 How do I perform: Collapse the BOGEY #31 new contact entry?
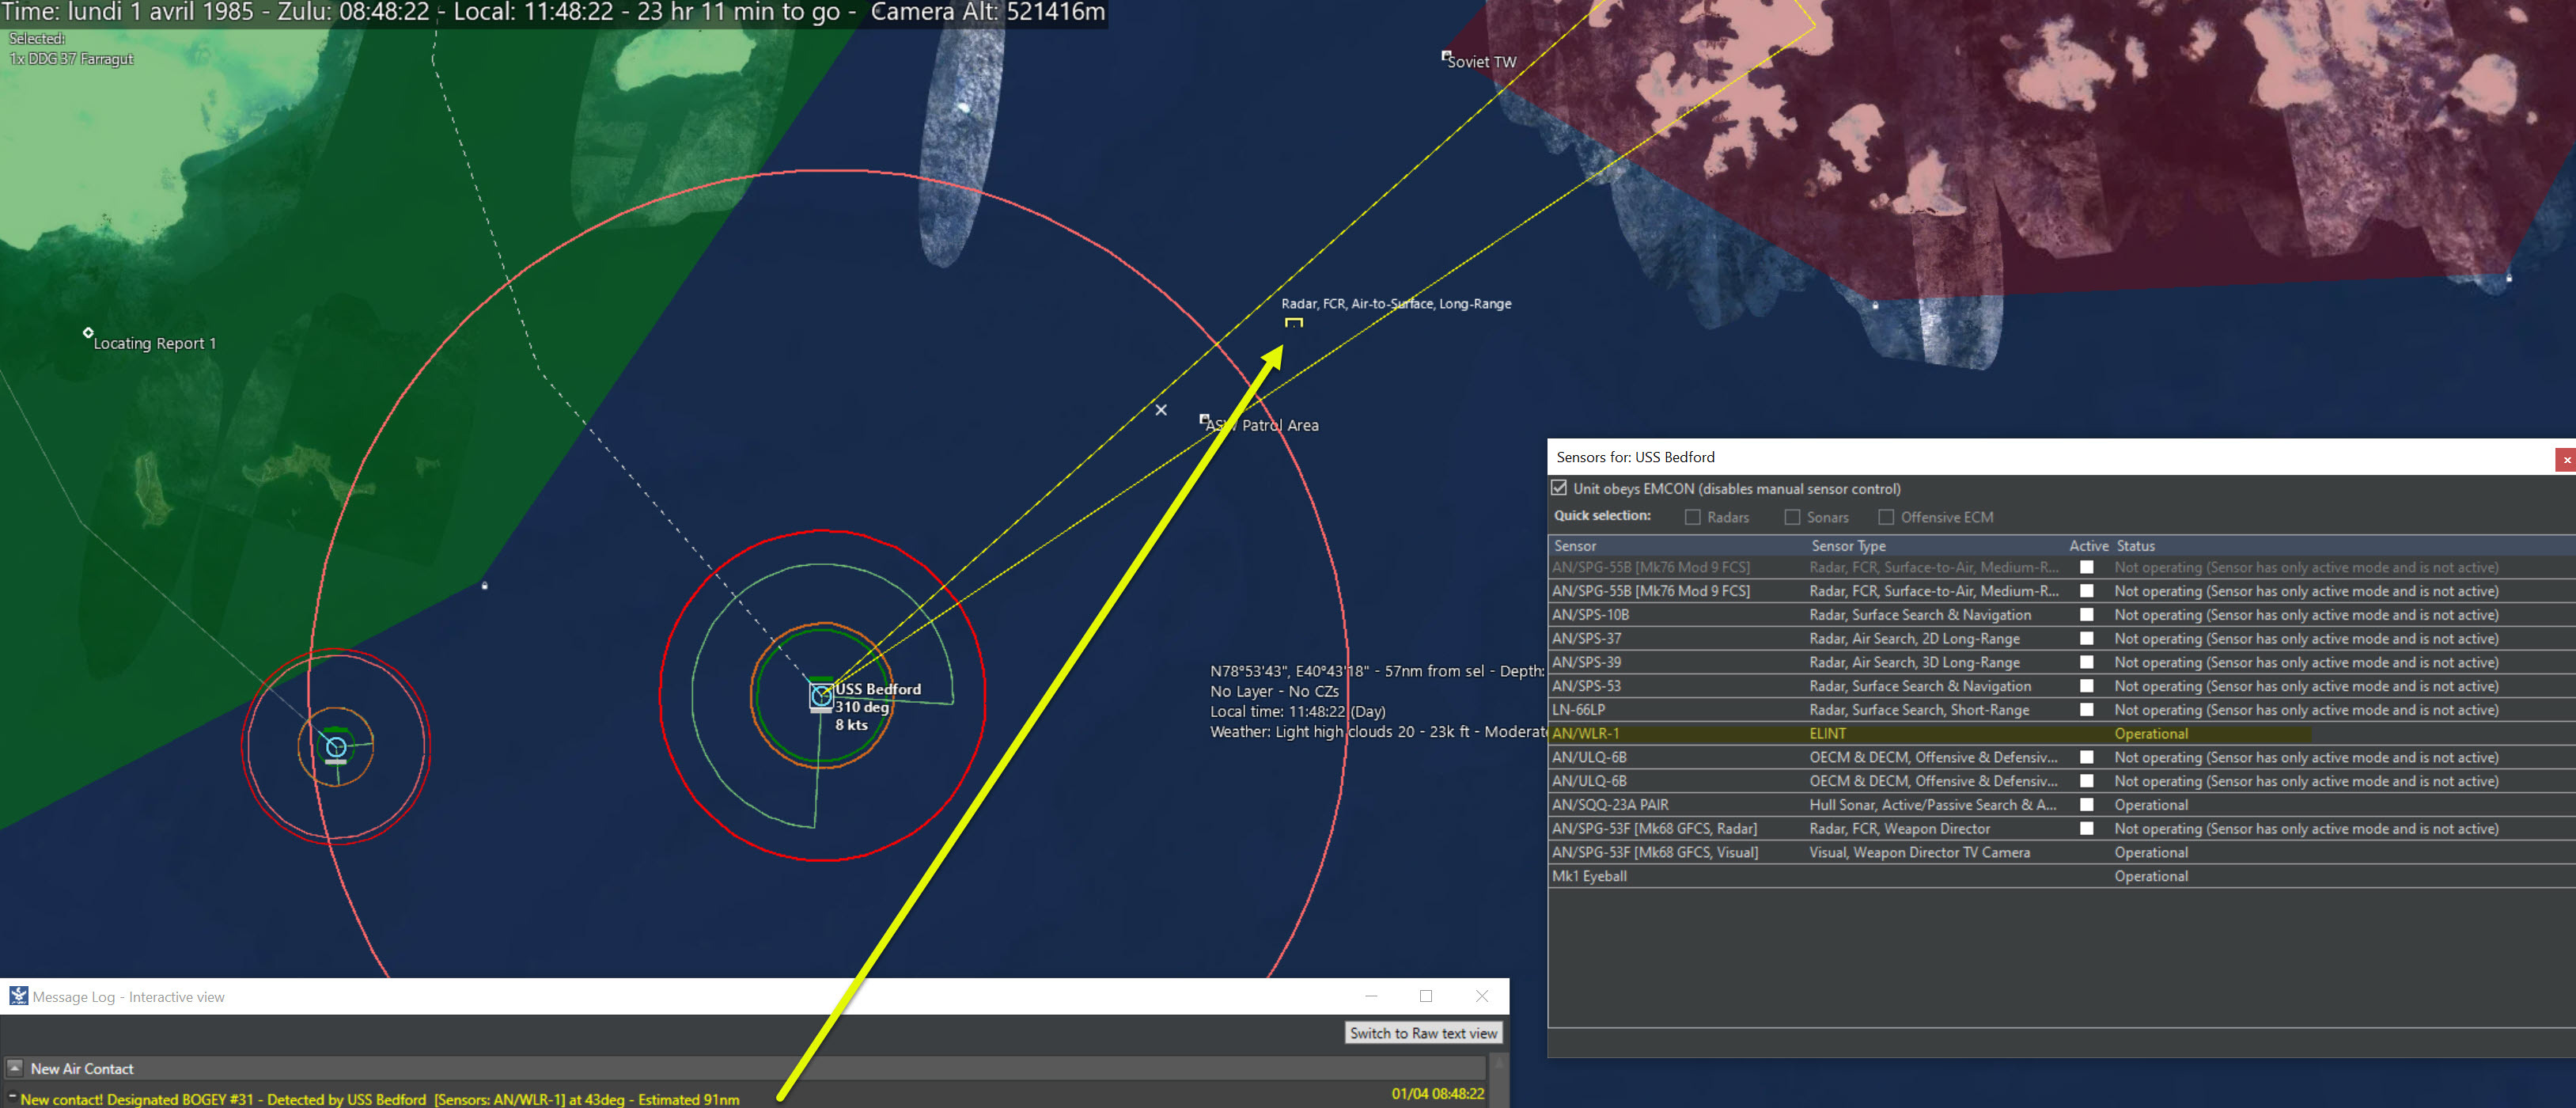12,1097
